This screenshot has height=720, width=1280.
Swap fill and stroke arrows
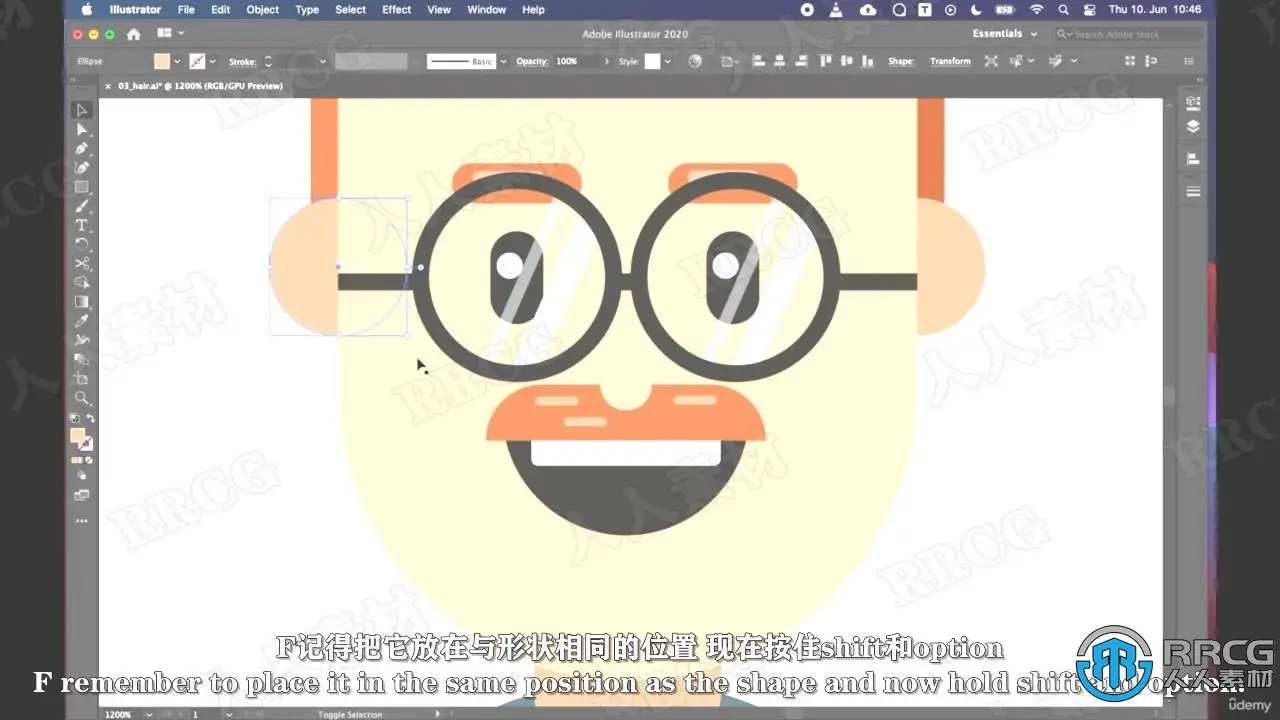90,418
